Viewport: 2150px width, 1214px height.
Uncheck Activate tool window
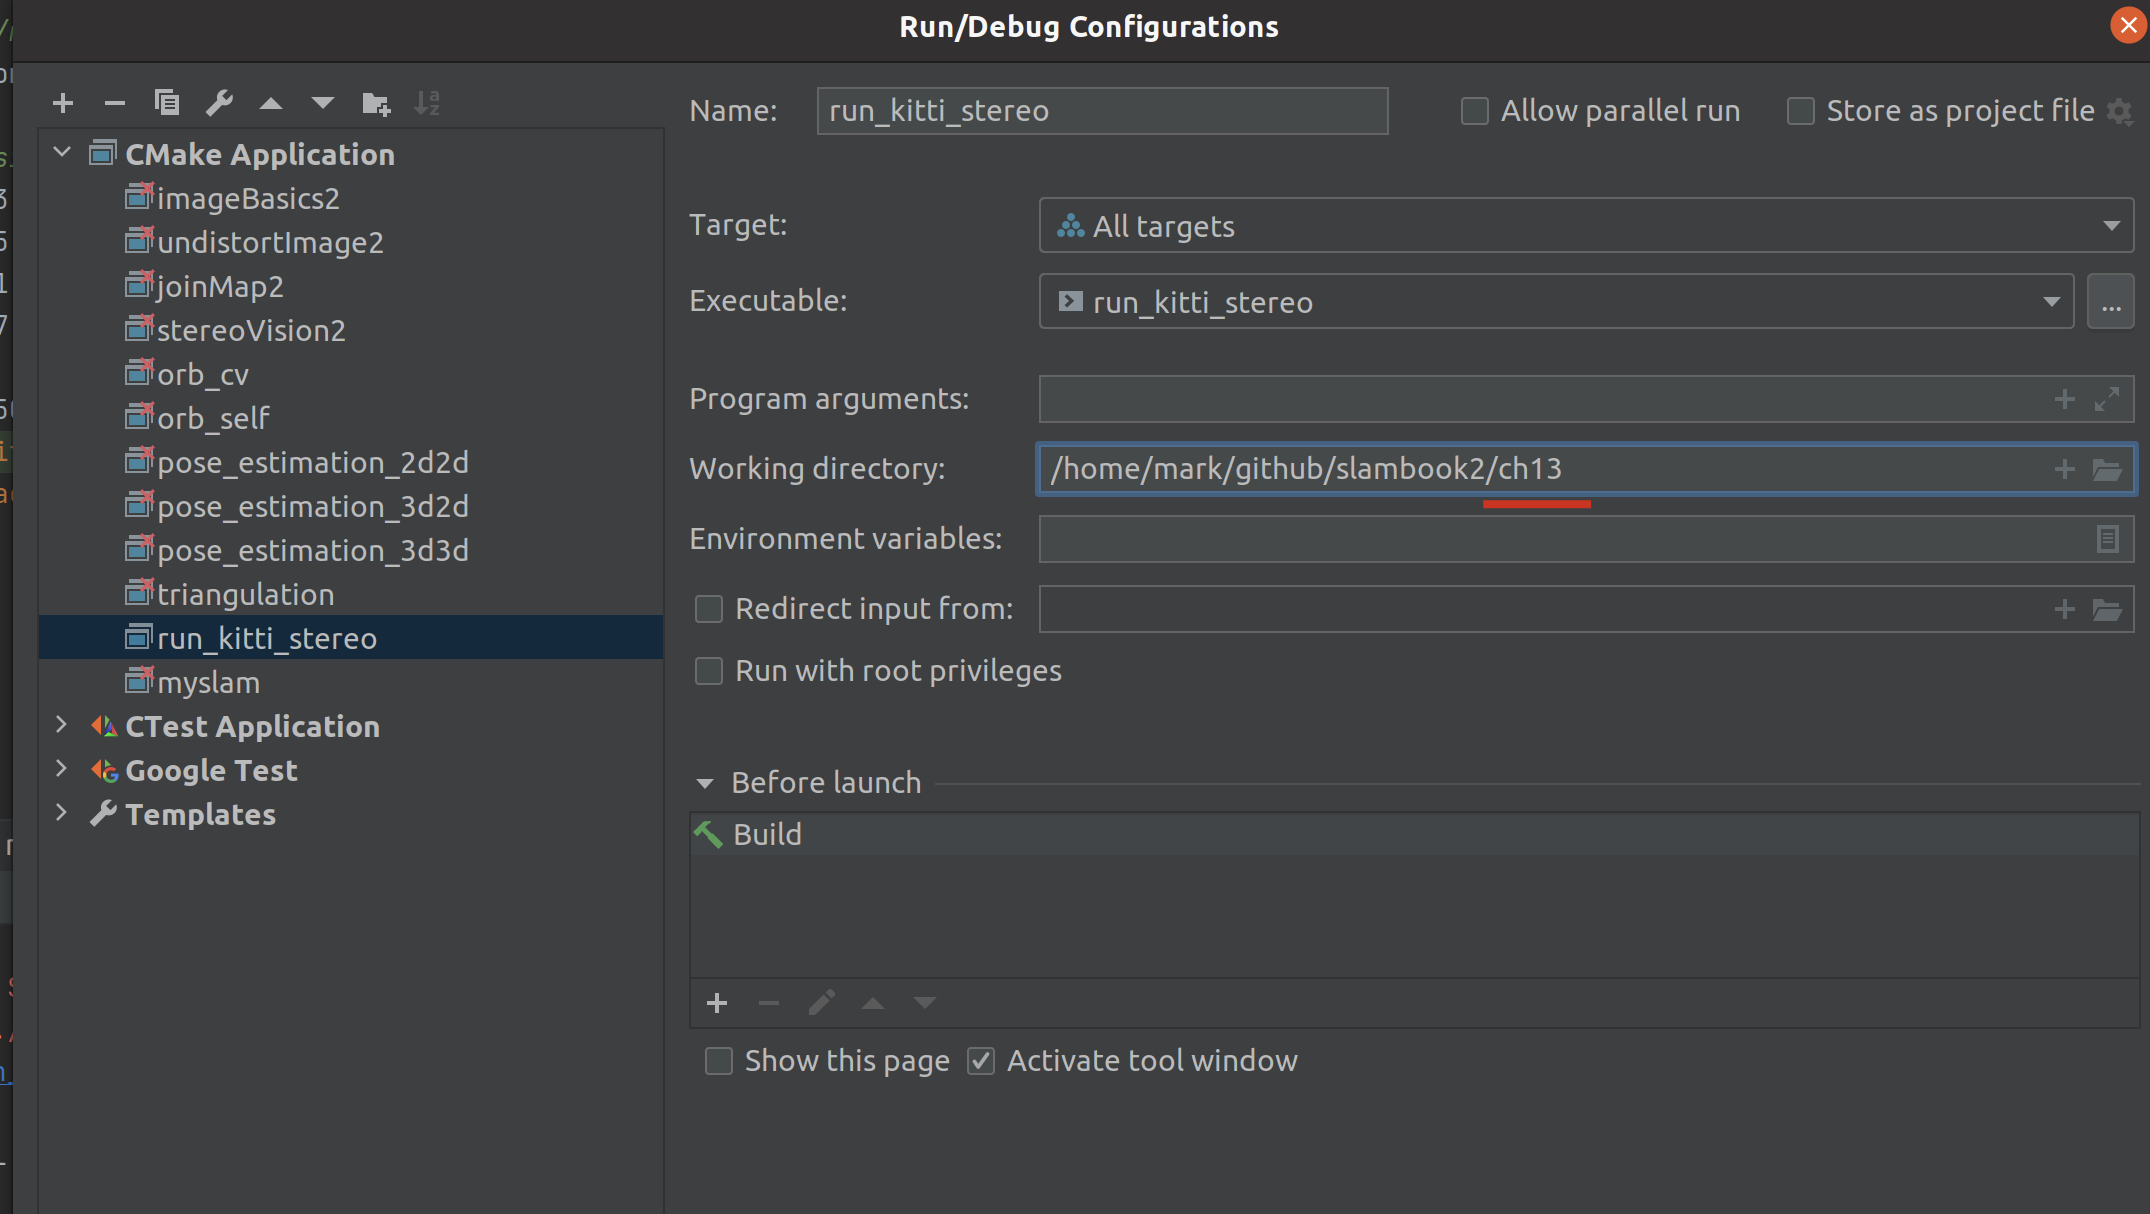[981, 1061]
